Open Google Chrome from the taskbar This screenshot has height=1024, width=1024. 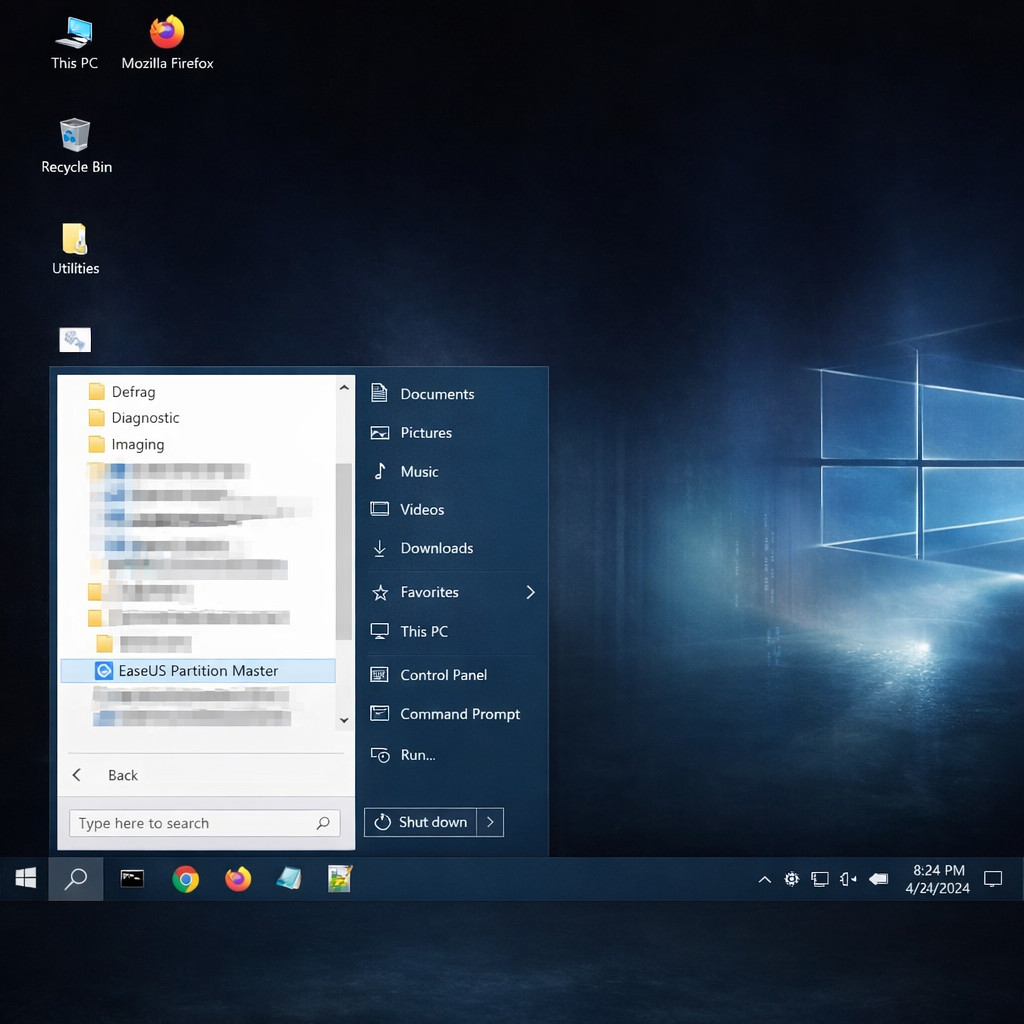pyautogui.click(x=185, y=879)
